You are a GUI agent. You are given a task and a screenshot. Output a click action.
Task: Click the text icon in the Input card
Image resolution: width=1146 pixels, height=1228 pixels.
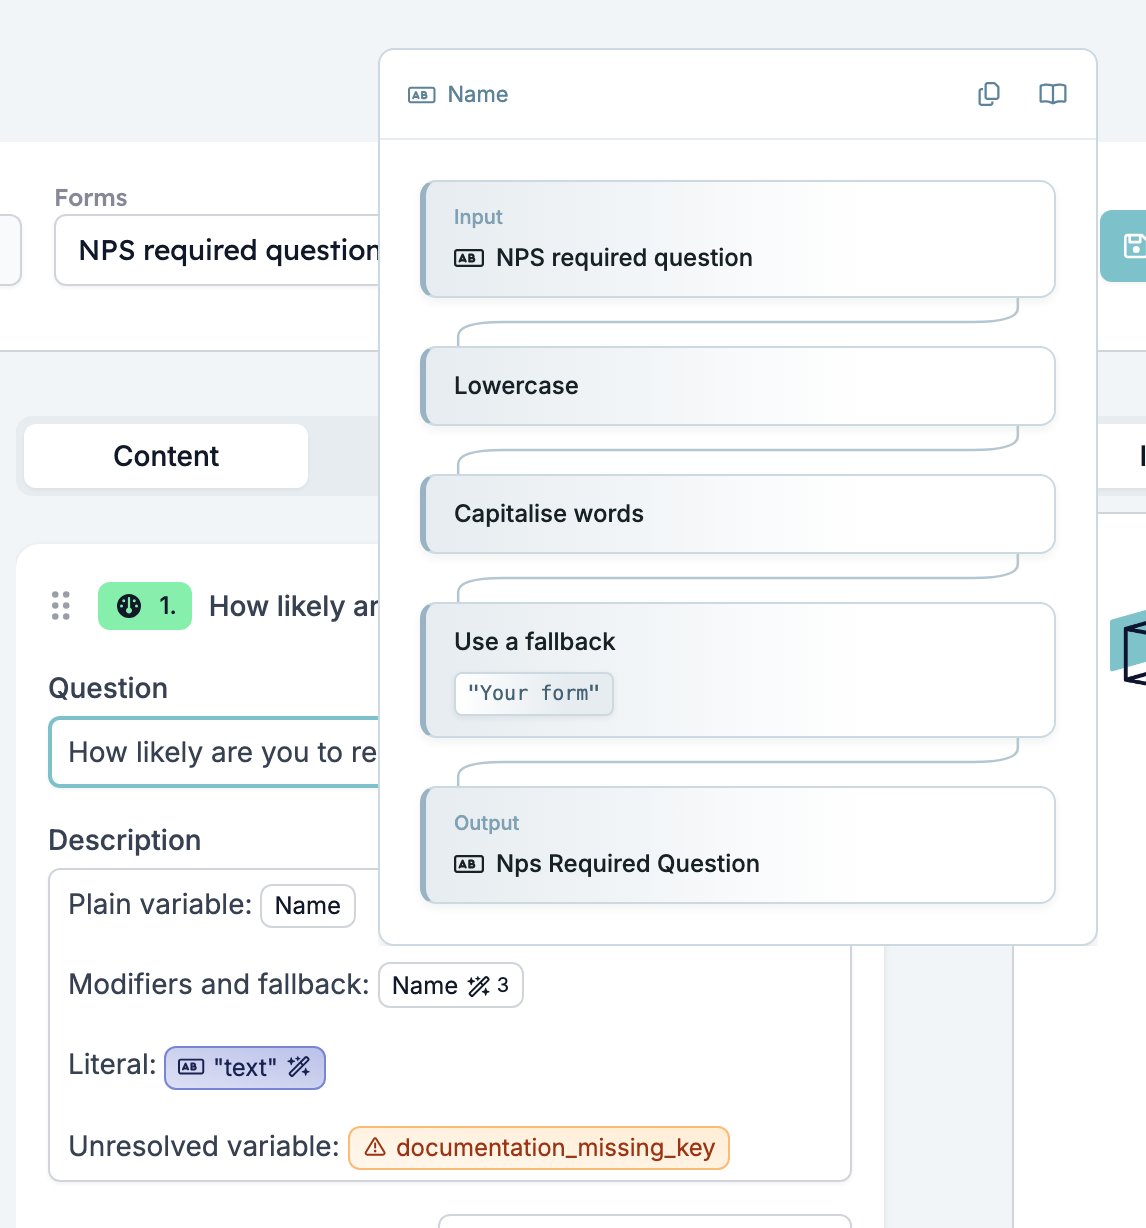[469, 258]
